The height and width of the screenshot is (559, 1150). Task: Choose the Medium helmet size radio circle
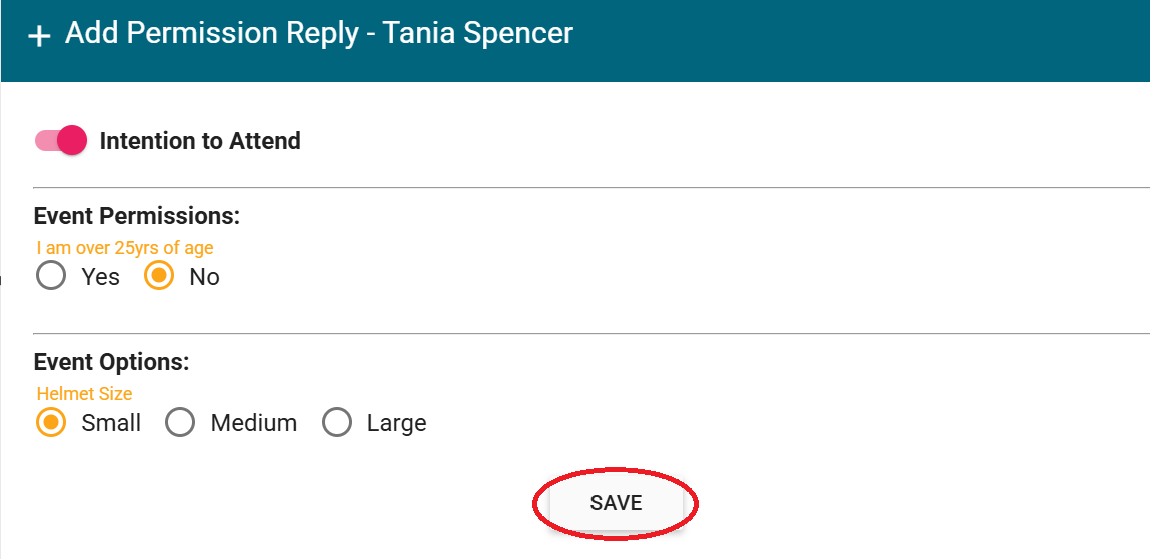[180, 423]
